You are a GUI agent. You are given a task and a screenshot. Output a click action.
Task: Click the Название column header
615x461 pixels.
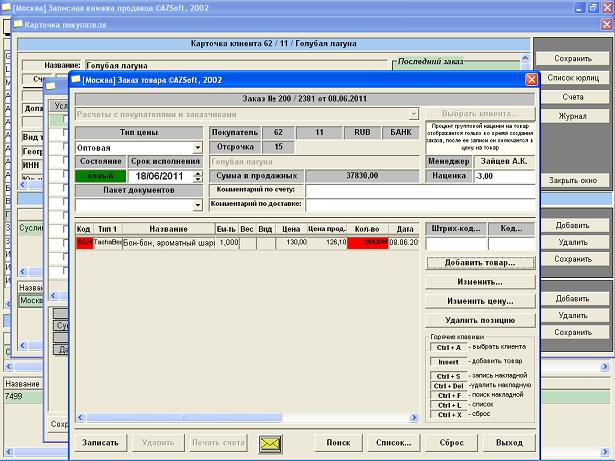(169, 229)
